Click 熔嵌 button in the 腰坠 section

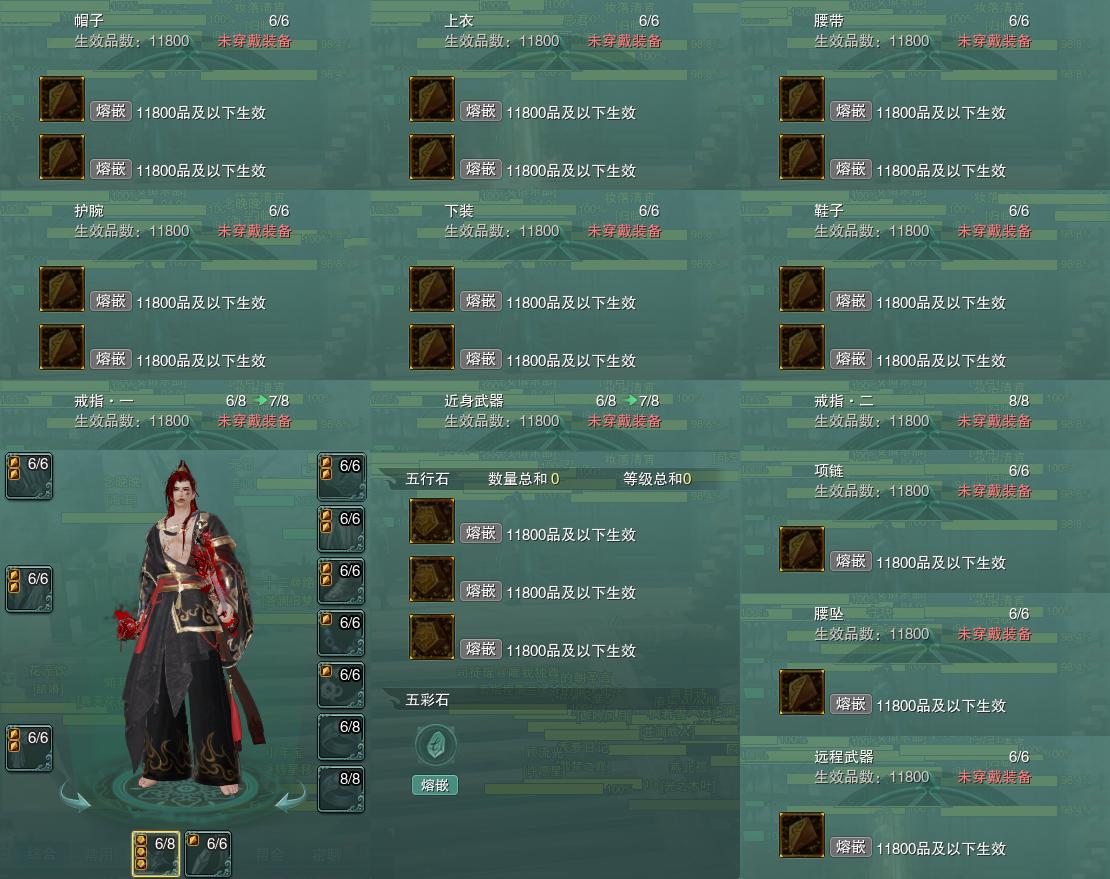click(850, 703)
